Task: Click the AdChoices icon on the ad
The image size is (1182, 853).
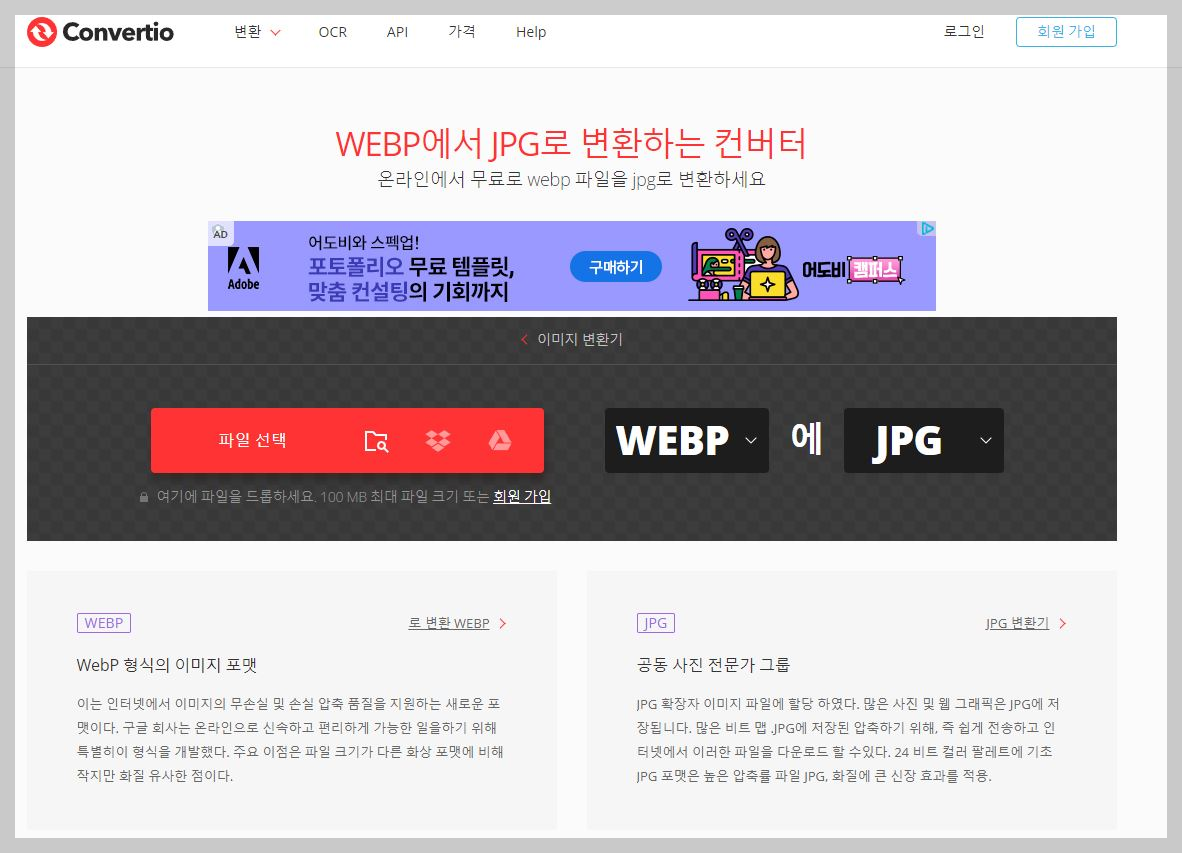Action: pyautogui.click(x=927, y=228)
